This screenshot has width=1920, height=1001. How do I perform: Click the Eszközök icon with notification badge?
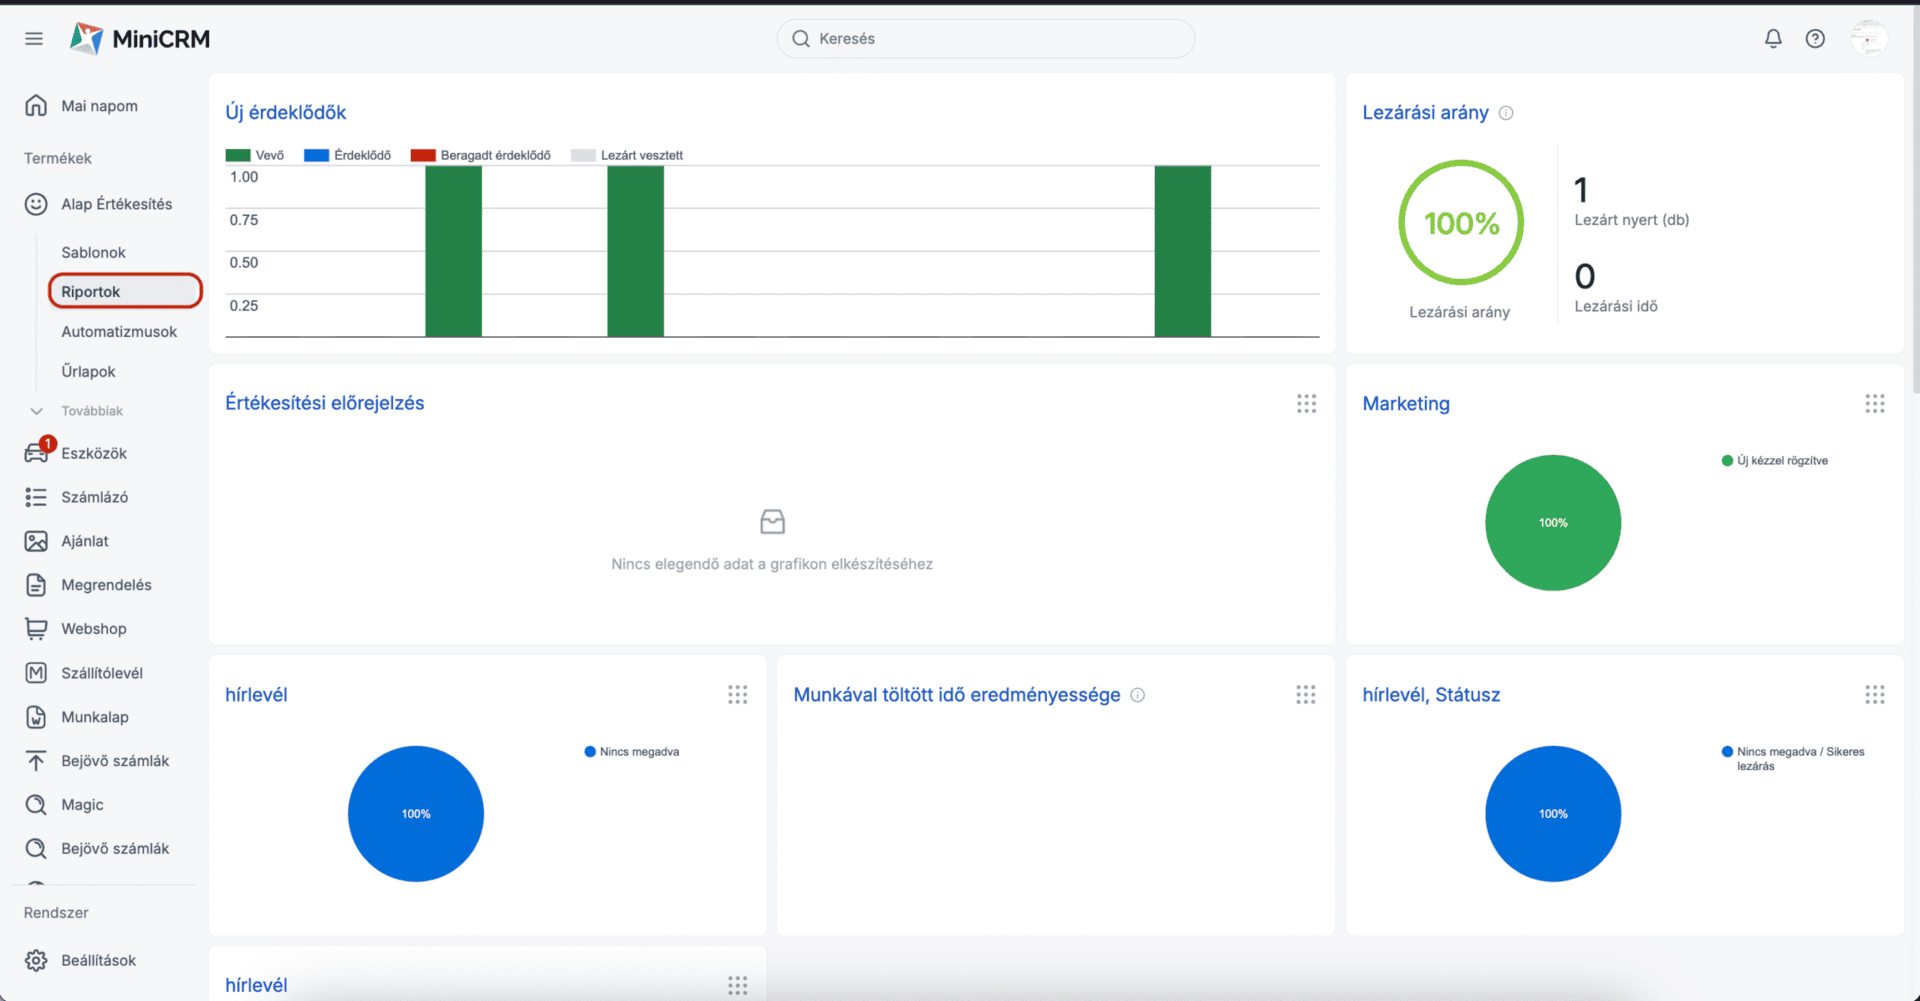coord(37,453)
